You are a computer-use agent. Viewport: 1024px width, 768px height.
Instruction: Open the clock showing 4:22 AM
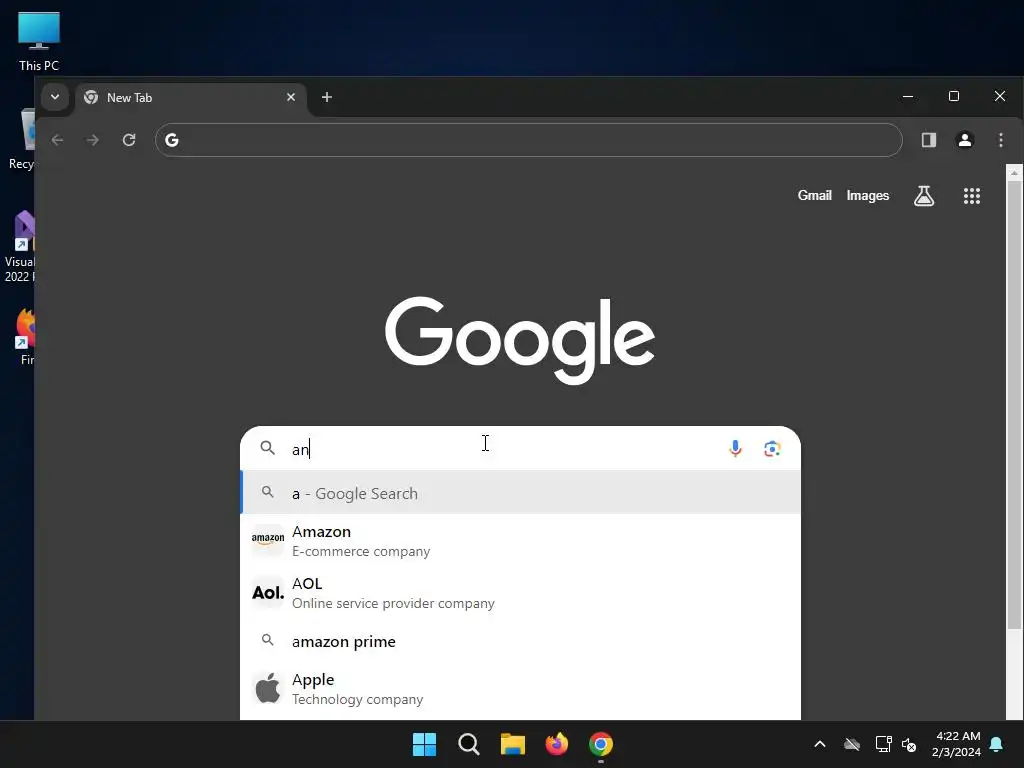(957, 744)
